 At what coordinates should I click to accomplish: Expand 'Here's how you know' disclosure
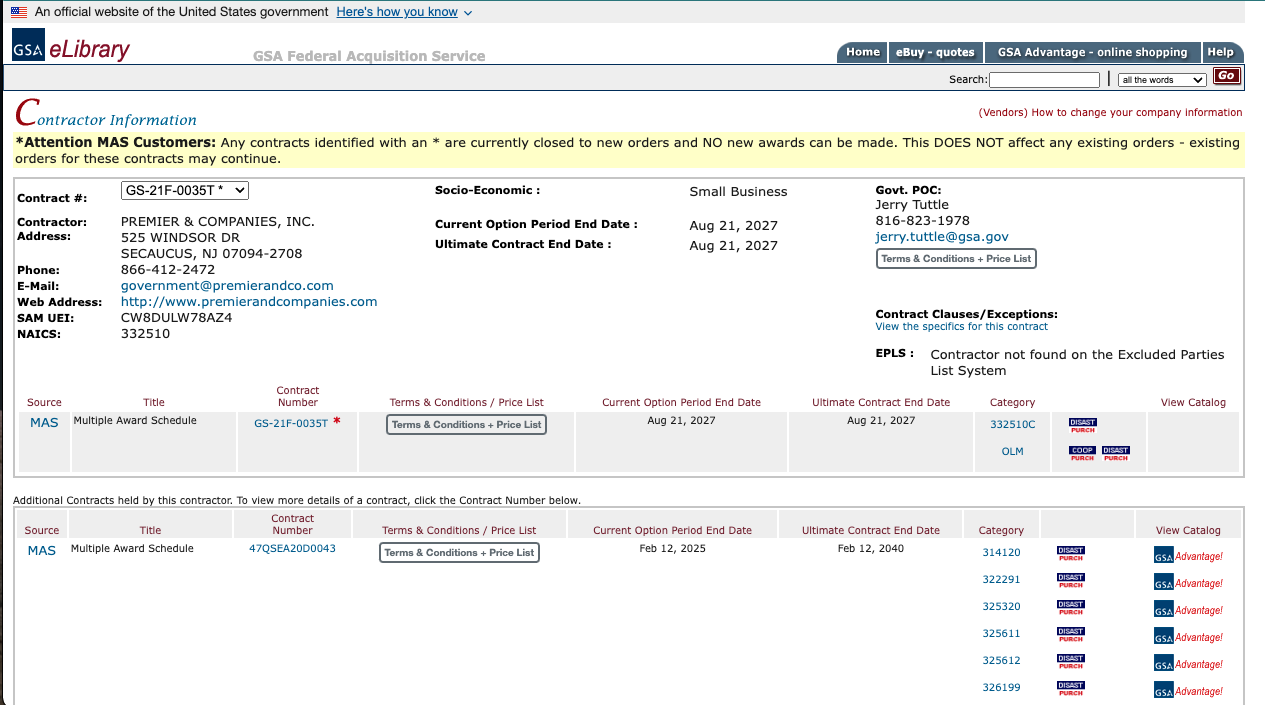(404, 12)
